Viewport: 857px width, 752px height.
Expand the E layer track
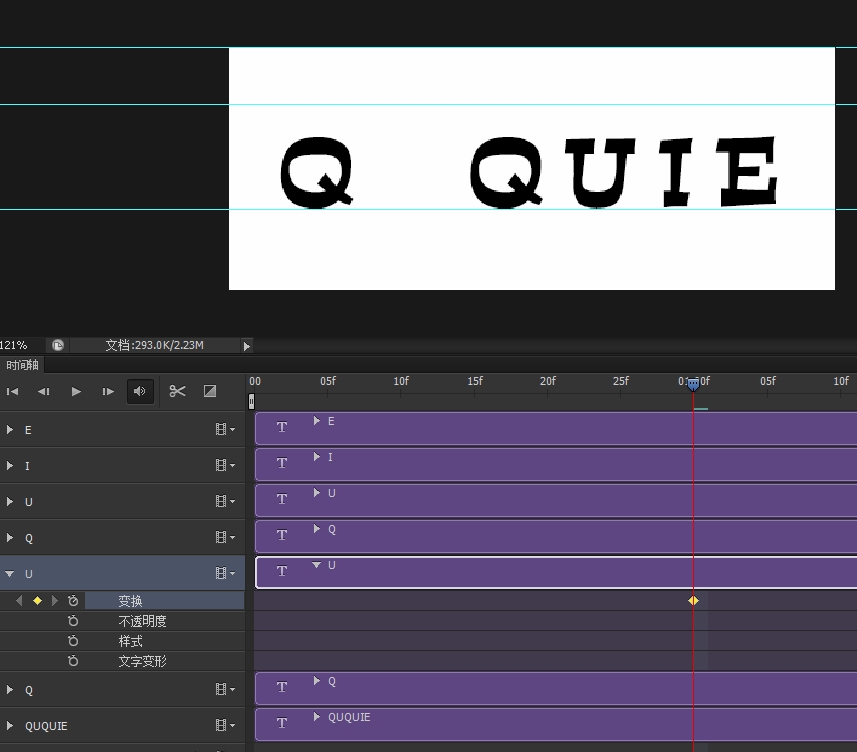tap(10, 430)
